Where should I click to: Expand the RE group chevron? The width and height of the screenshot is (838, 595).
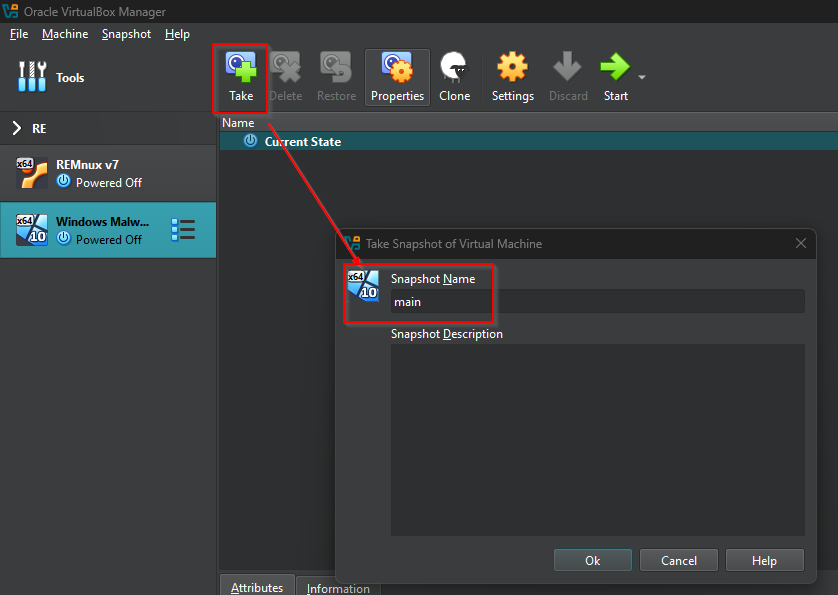17,128
